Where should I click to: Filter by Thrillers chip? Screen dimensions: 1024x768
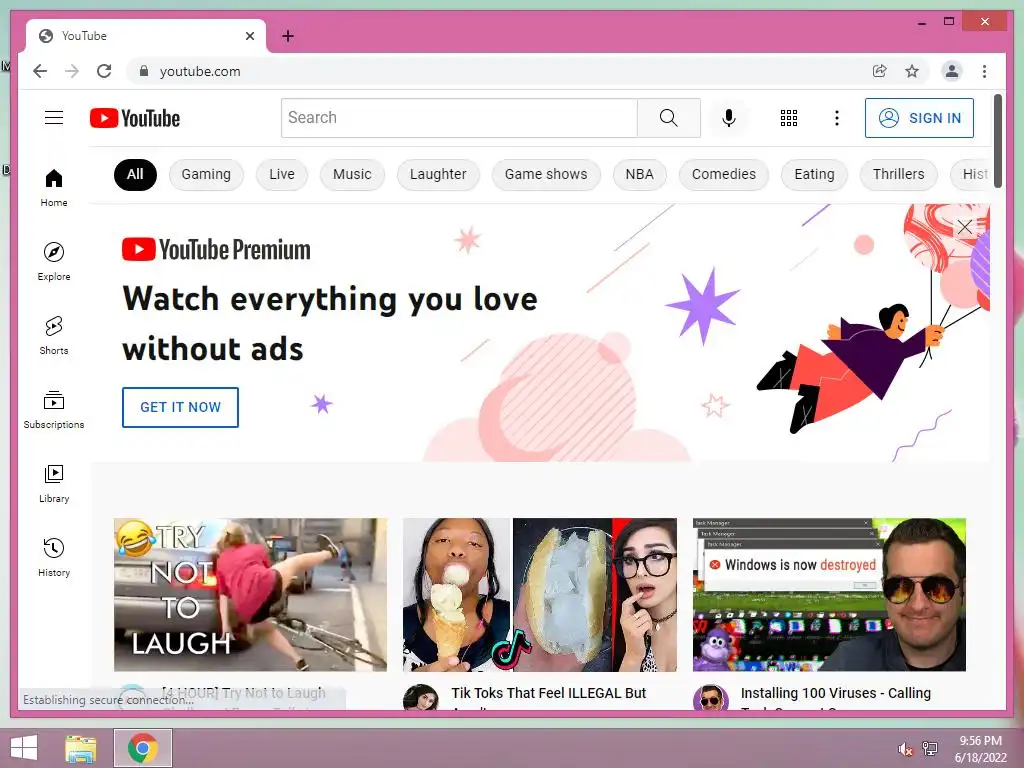[x=899, y=174]
